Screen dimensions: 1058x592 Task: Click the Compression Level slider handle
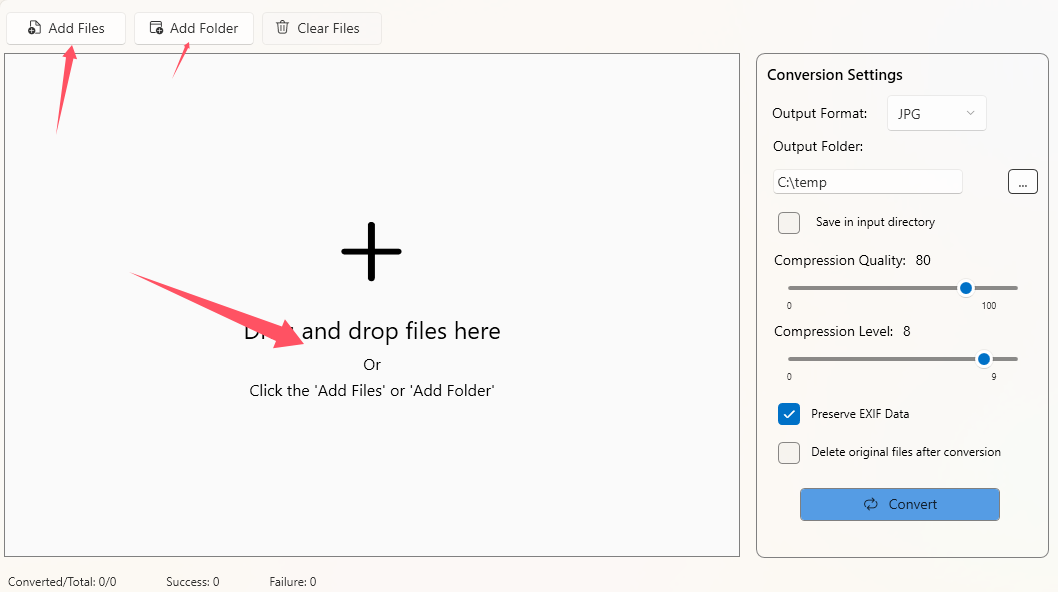[984, 359]
